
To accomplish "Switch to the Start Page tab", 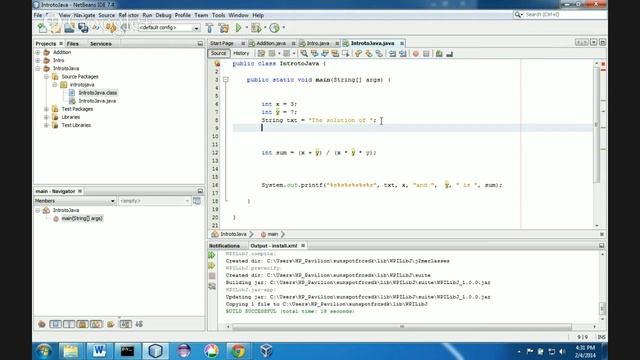I will (222, 43).
